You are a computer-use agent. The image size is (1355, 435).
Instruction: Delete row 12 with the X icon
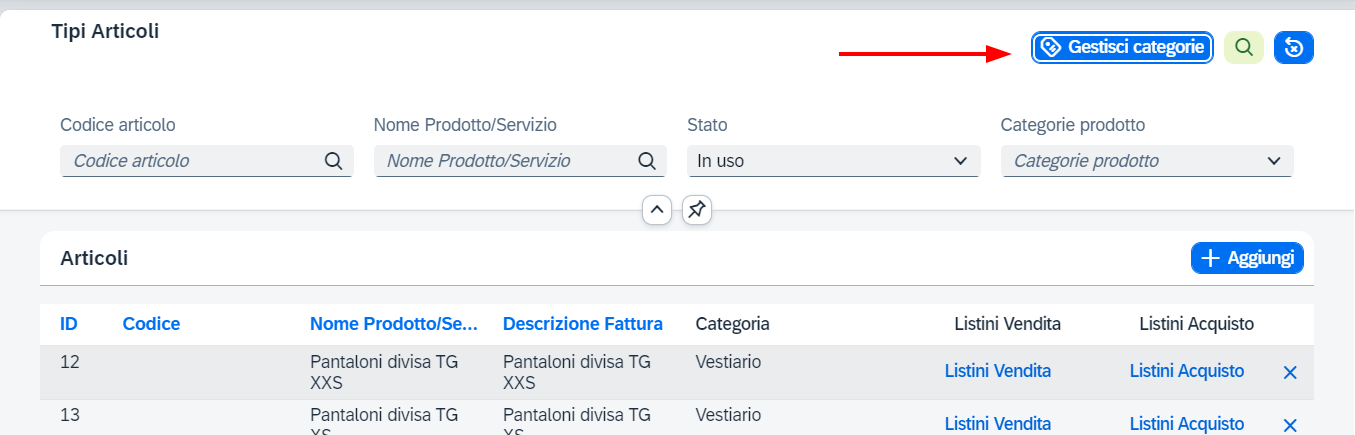pyautogui.click(x=1290, y=372)
